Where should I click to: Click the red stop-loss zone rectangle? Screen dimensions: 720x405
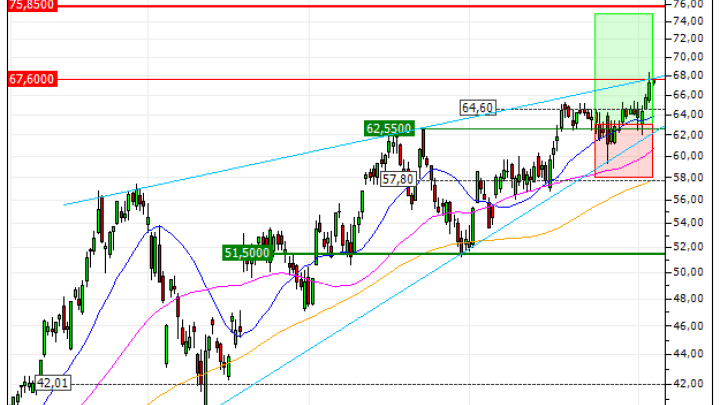(x=624, y=151)
